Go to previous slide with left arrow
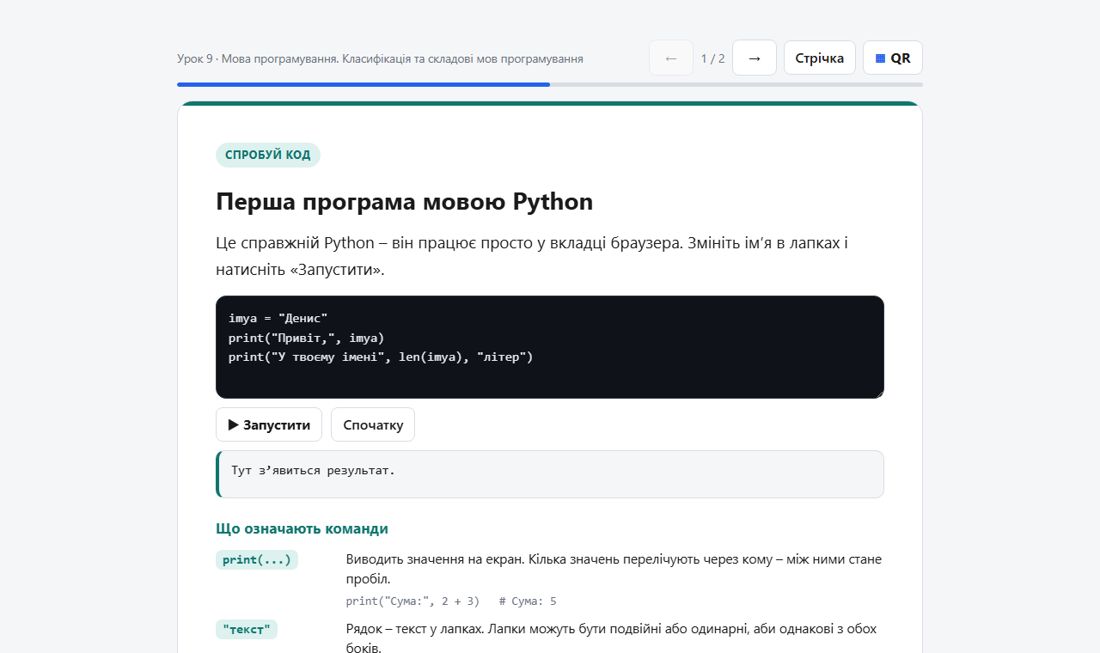Screen dimensions: 1100x653 tap(671, 58)
